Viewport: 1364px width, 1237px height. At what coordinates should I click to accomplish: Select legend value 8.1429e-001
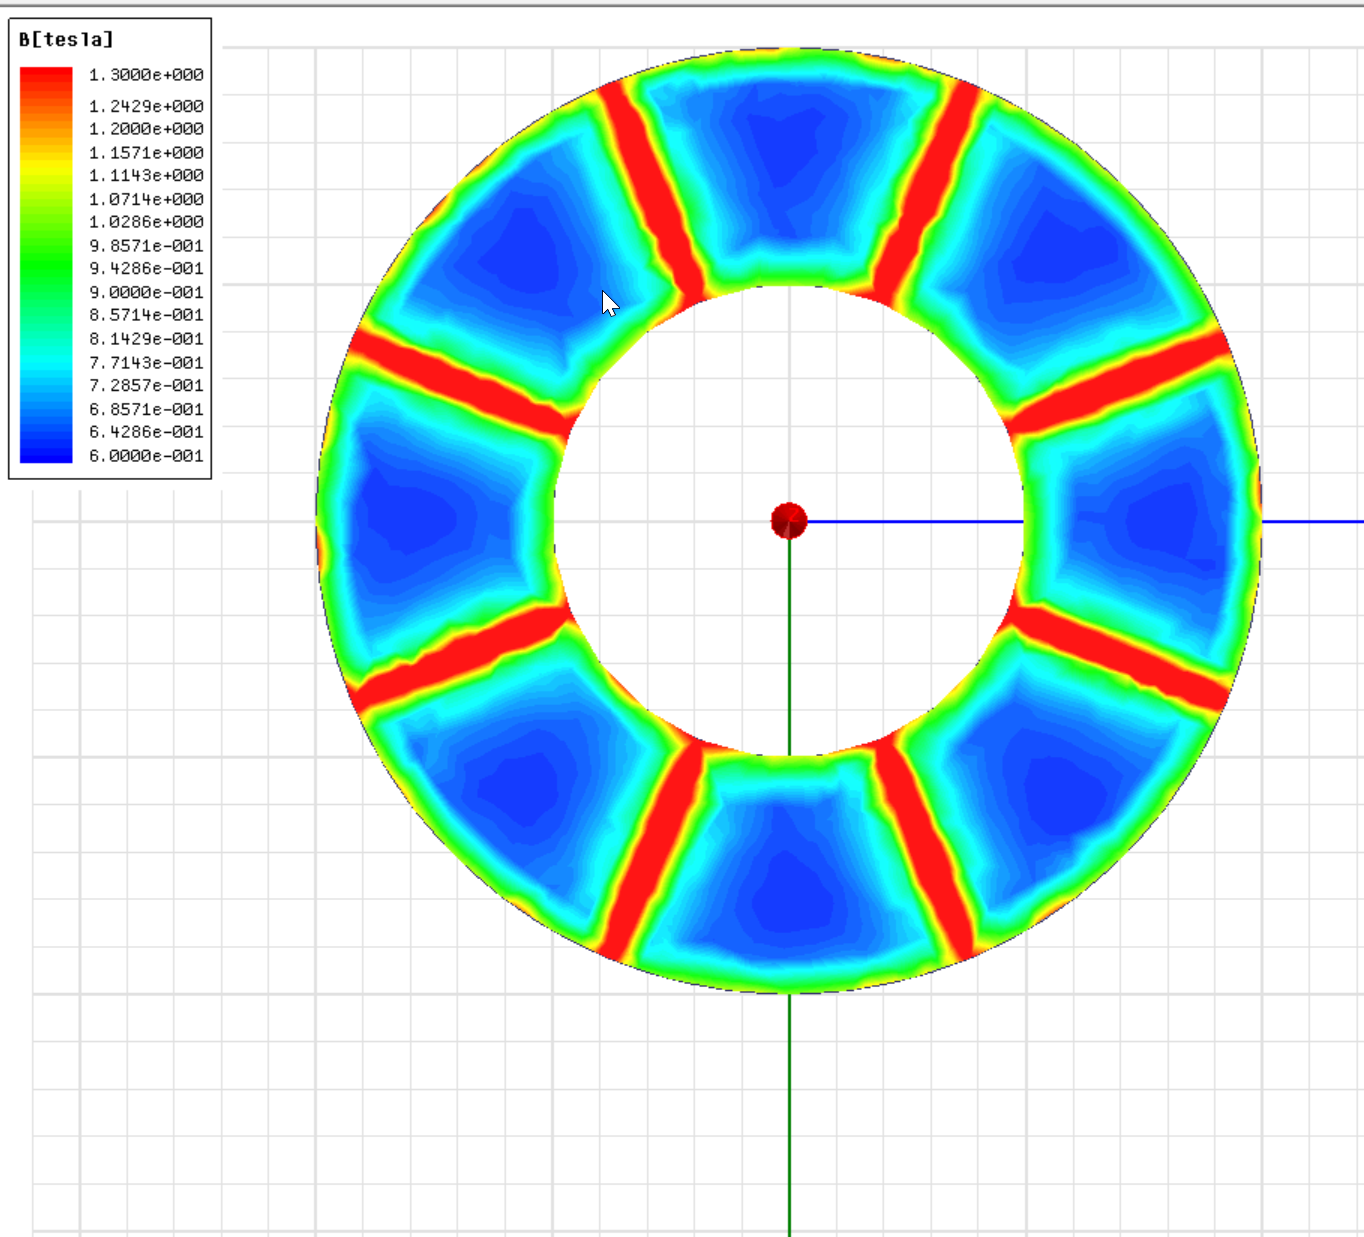(146, 339)
